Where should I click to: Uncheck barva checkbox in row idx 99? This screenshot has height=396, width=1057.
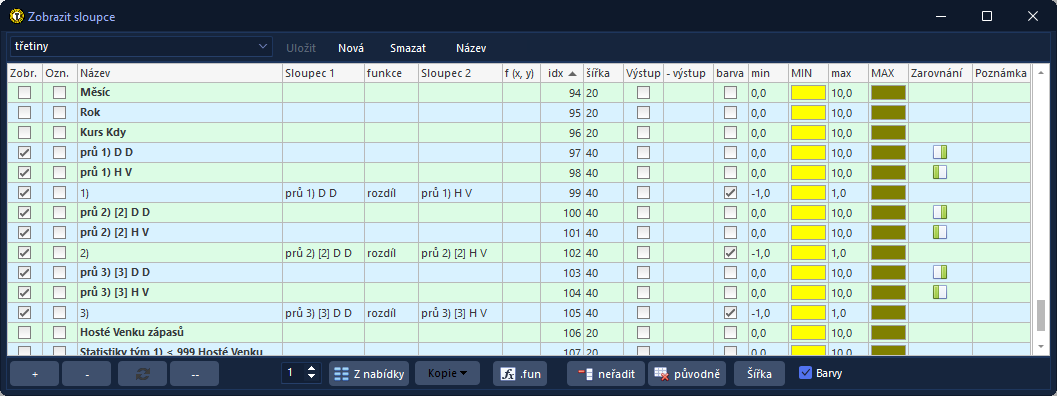[x=730, y=193]
